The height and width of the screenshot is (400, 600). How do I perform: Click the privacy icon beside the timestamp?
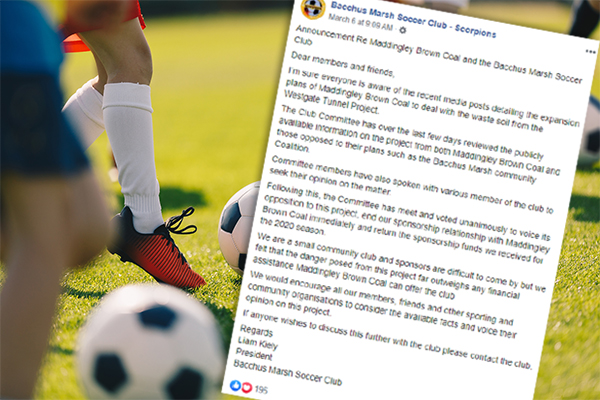coord(402,29)
